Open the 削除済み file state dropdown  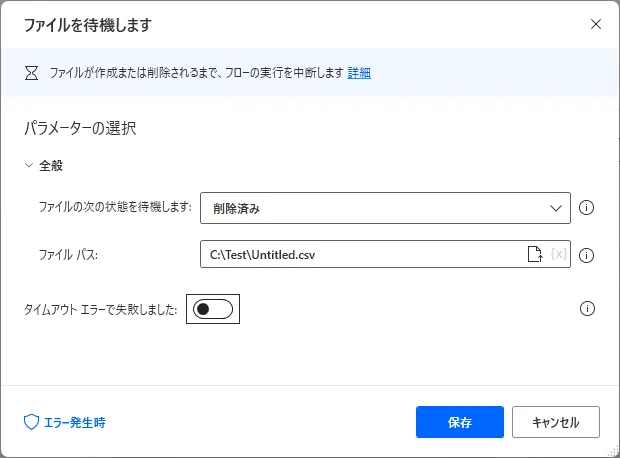tap(385, 208)
